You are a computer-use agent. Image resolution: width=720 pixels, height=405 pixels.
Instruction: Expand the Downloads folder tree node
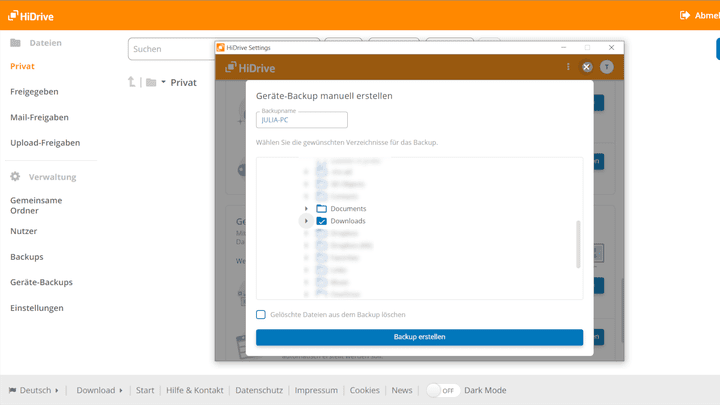coord(306,221)
